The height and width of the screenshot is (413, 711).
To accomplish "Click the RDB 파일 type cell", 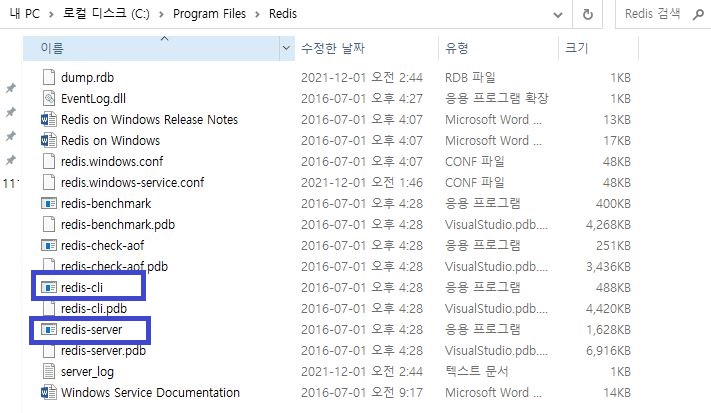I will [470, 78].
